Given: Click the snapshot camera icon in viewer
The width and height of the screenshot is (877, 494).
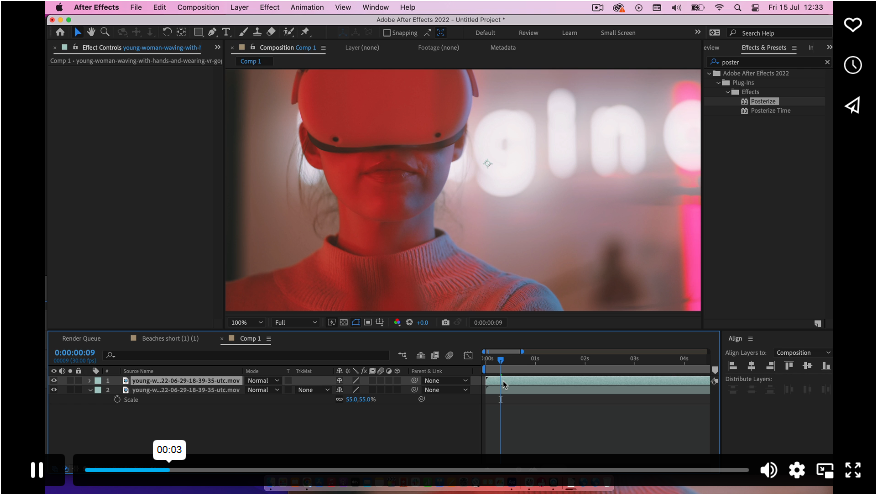Looking at the screenshot, I should pos(445,322).
